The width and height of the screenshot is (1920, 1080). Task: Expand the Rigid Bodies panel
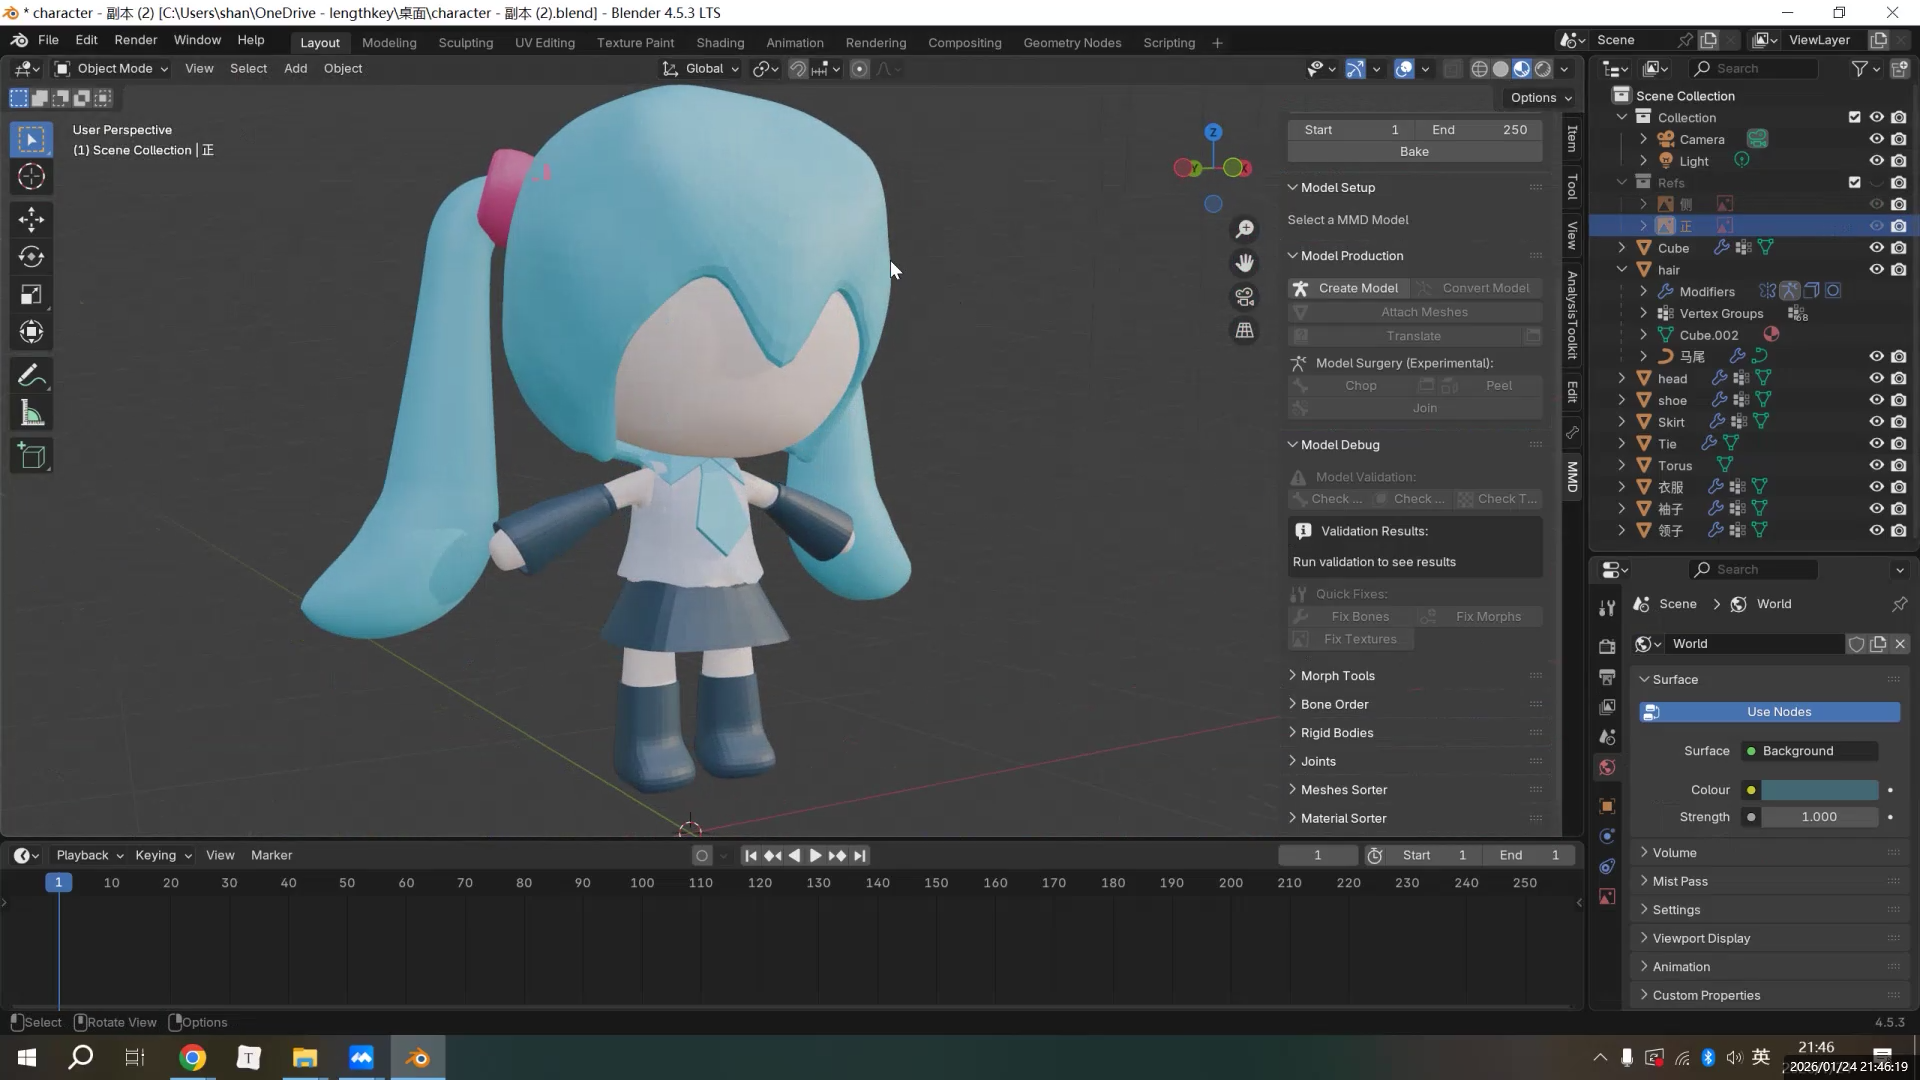click(x=1336, y=733)
